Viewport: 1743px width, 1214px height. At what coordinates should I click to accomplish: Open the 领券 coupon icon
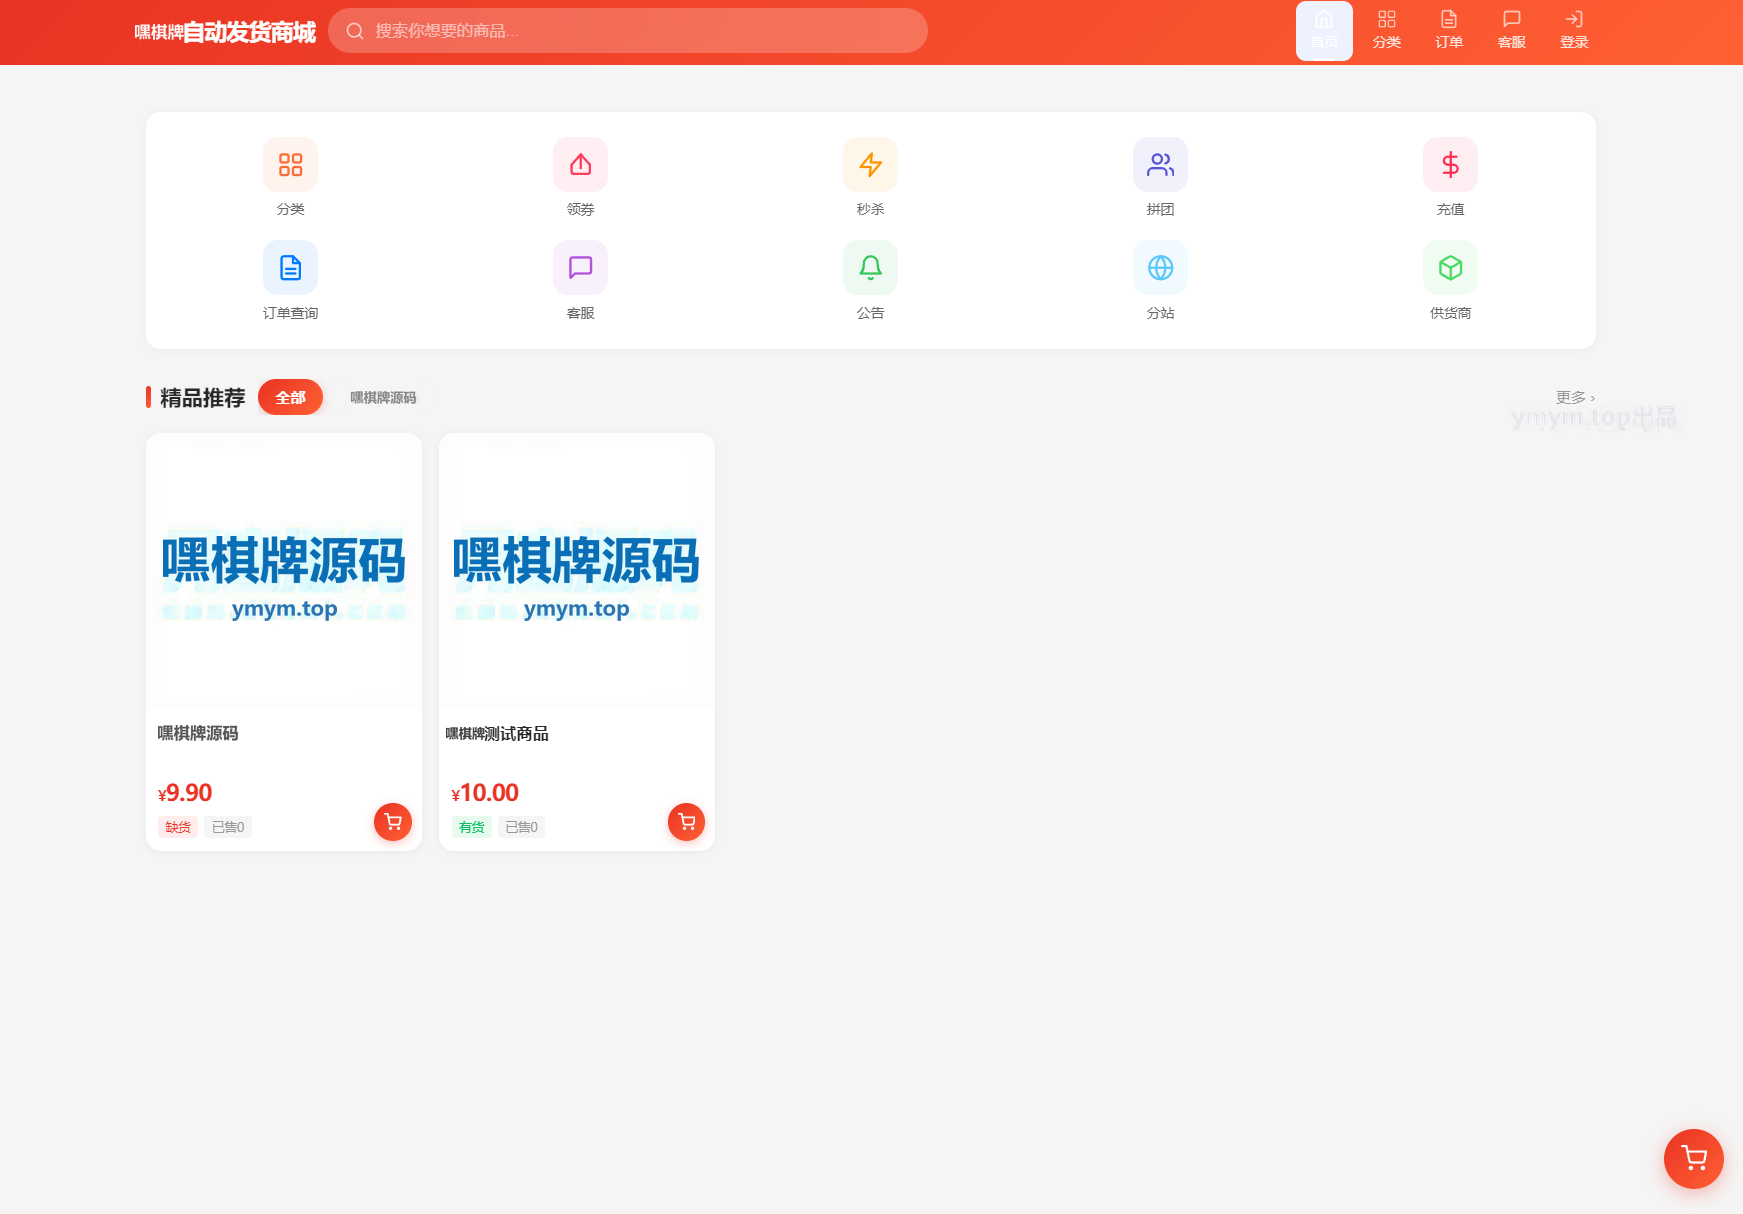coord(580,164)
